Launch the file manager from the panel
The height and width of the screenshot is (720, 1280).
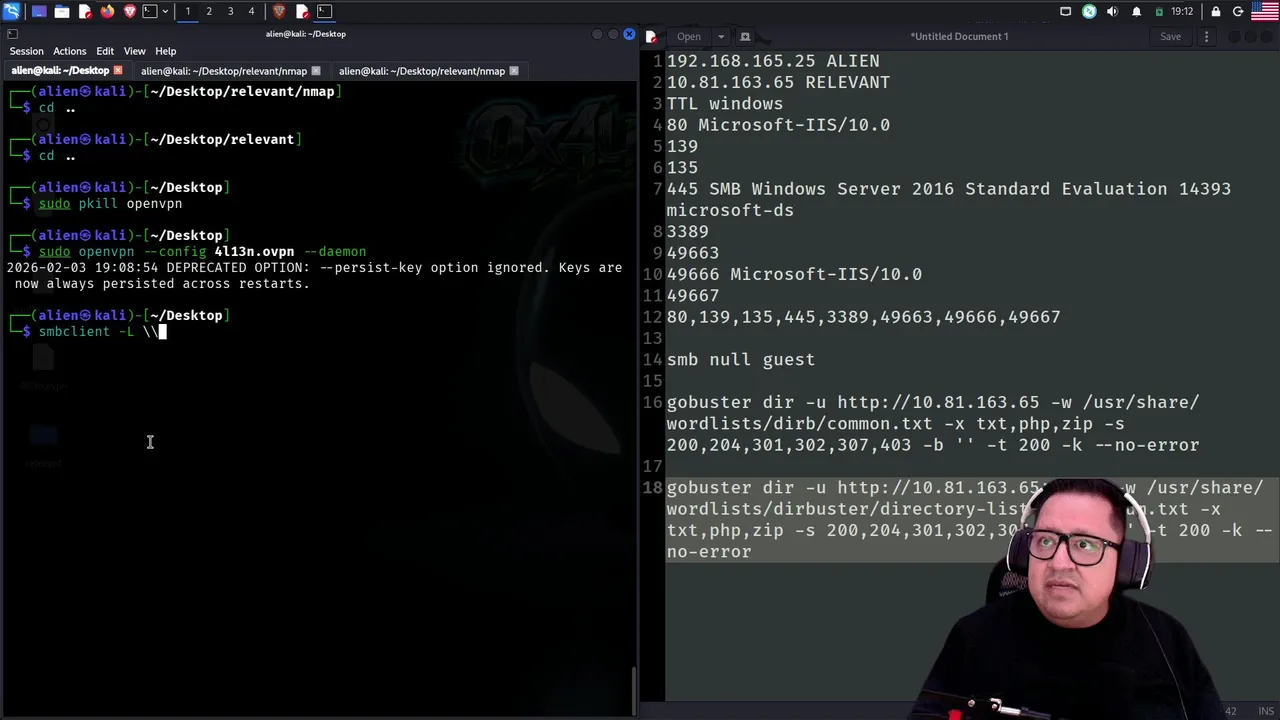click(62, 11)
